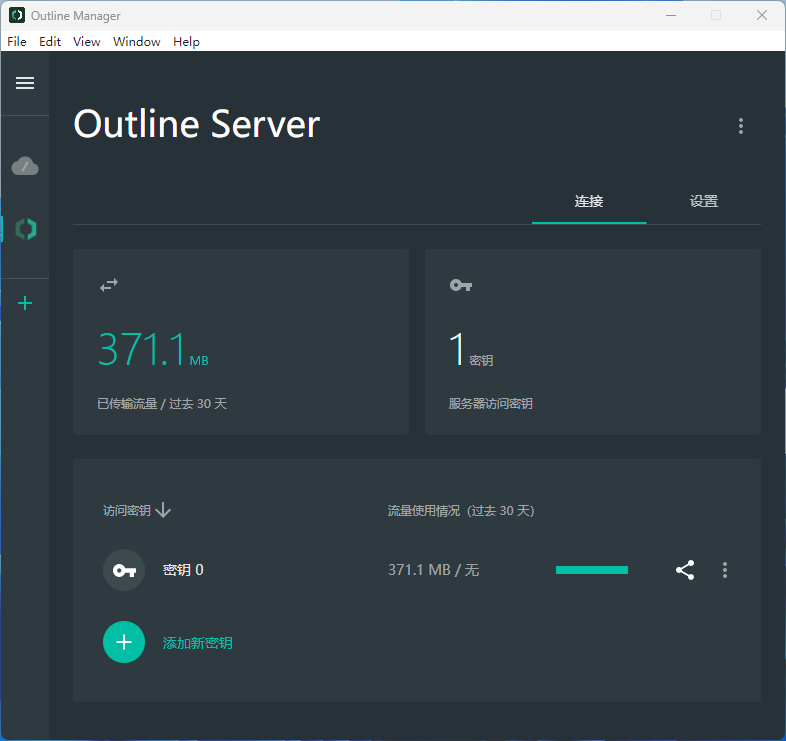The height and width of the screenshot is (741, 786).
Task: Click the key icon beside 密钥 0
Action: tap(124, 570)
